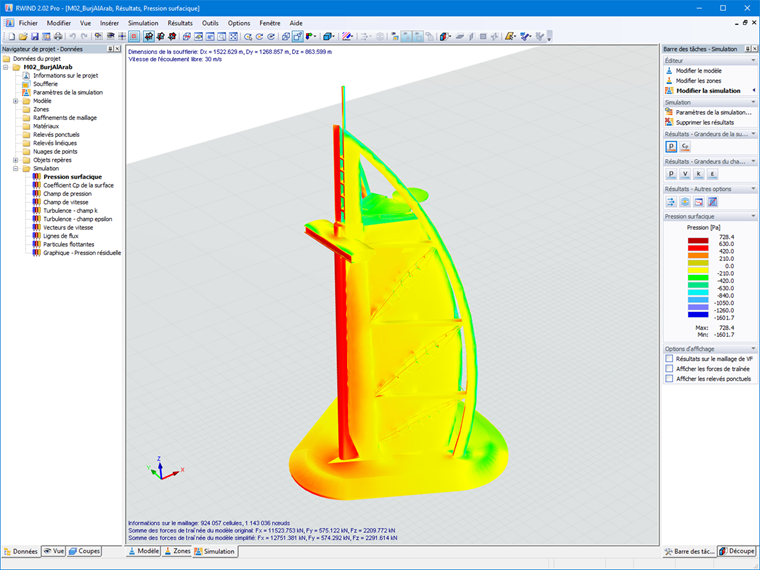Click the New file toolbar icon

coord(12,36)
